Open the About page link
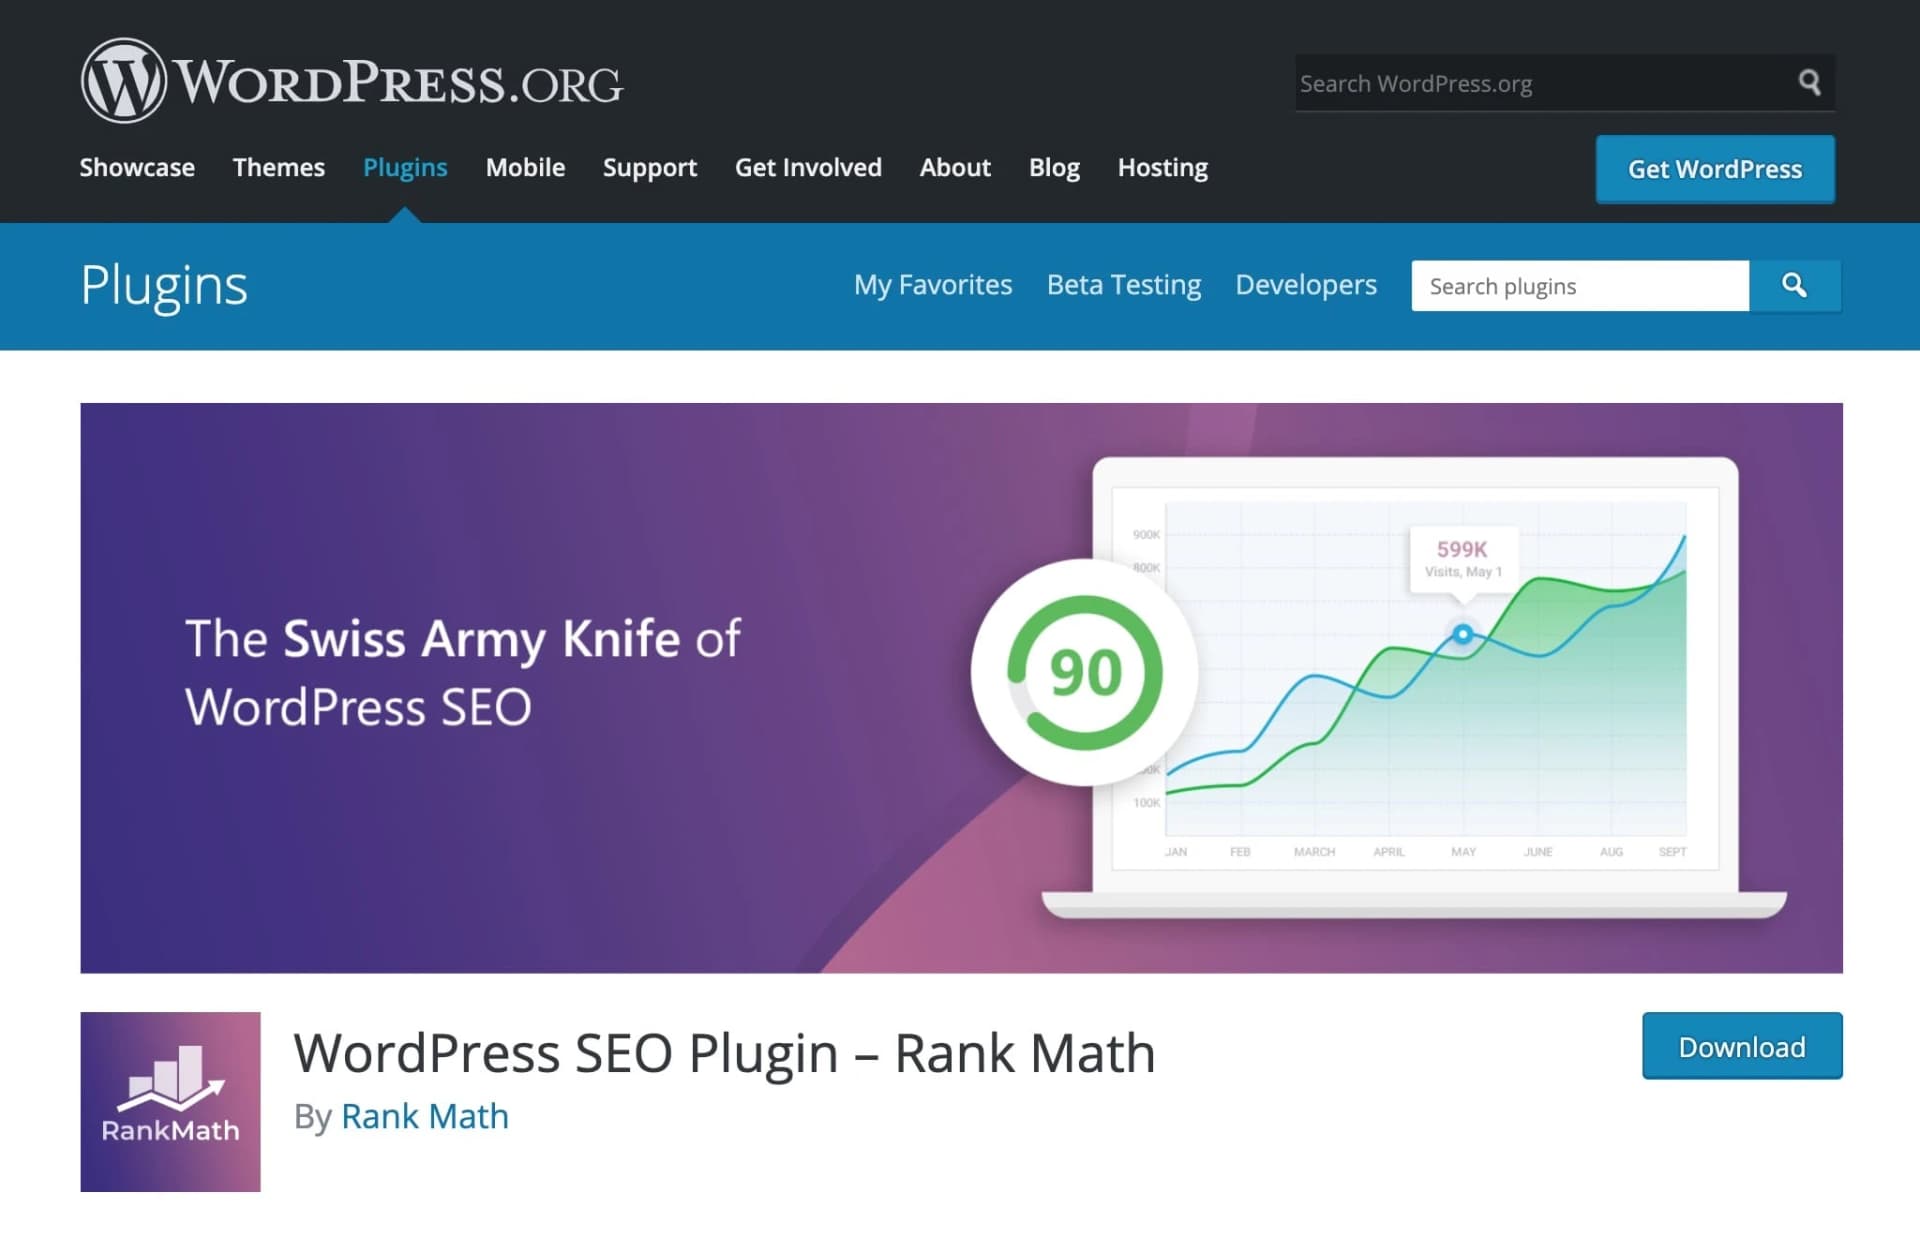 (x=955, y=167)
